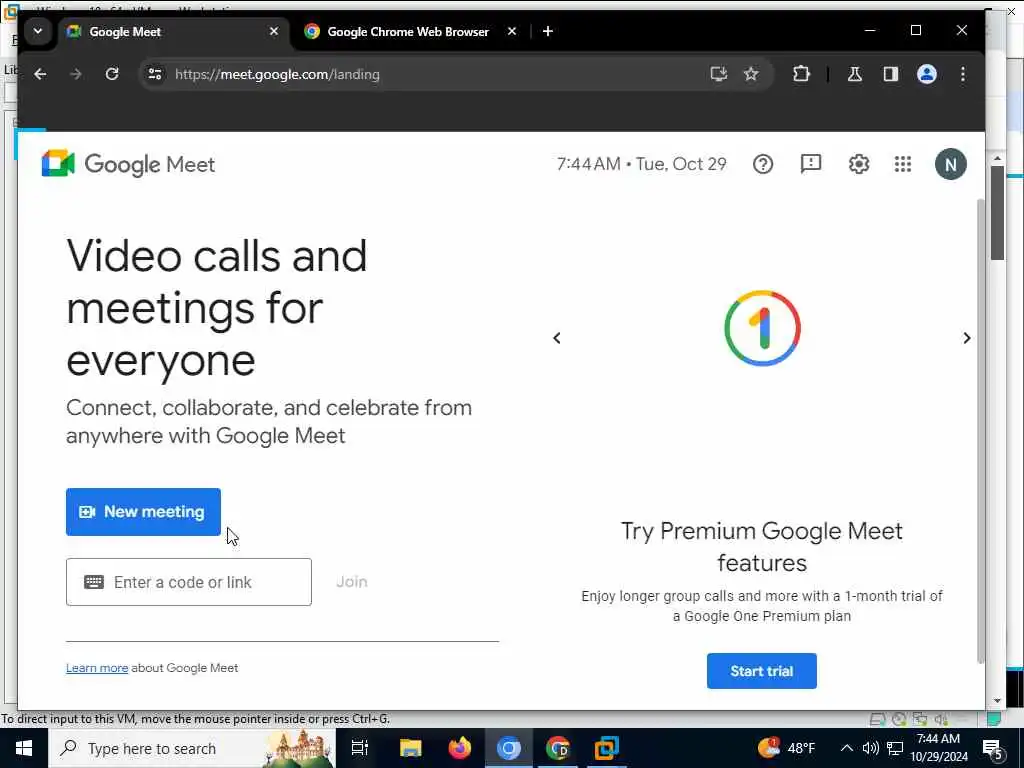The height and width of the screenshot is (768, 1024).
Task: Click the Google Meet logo
Action: click(x=128, y=164)
